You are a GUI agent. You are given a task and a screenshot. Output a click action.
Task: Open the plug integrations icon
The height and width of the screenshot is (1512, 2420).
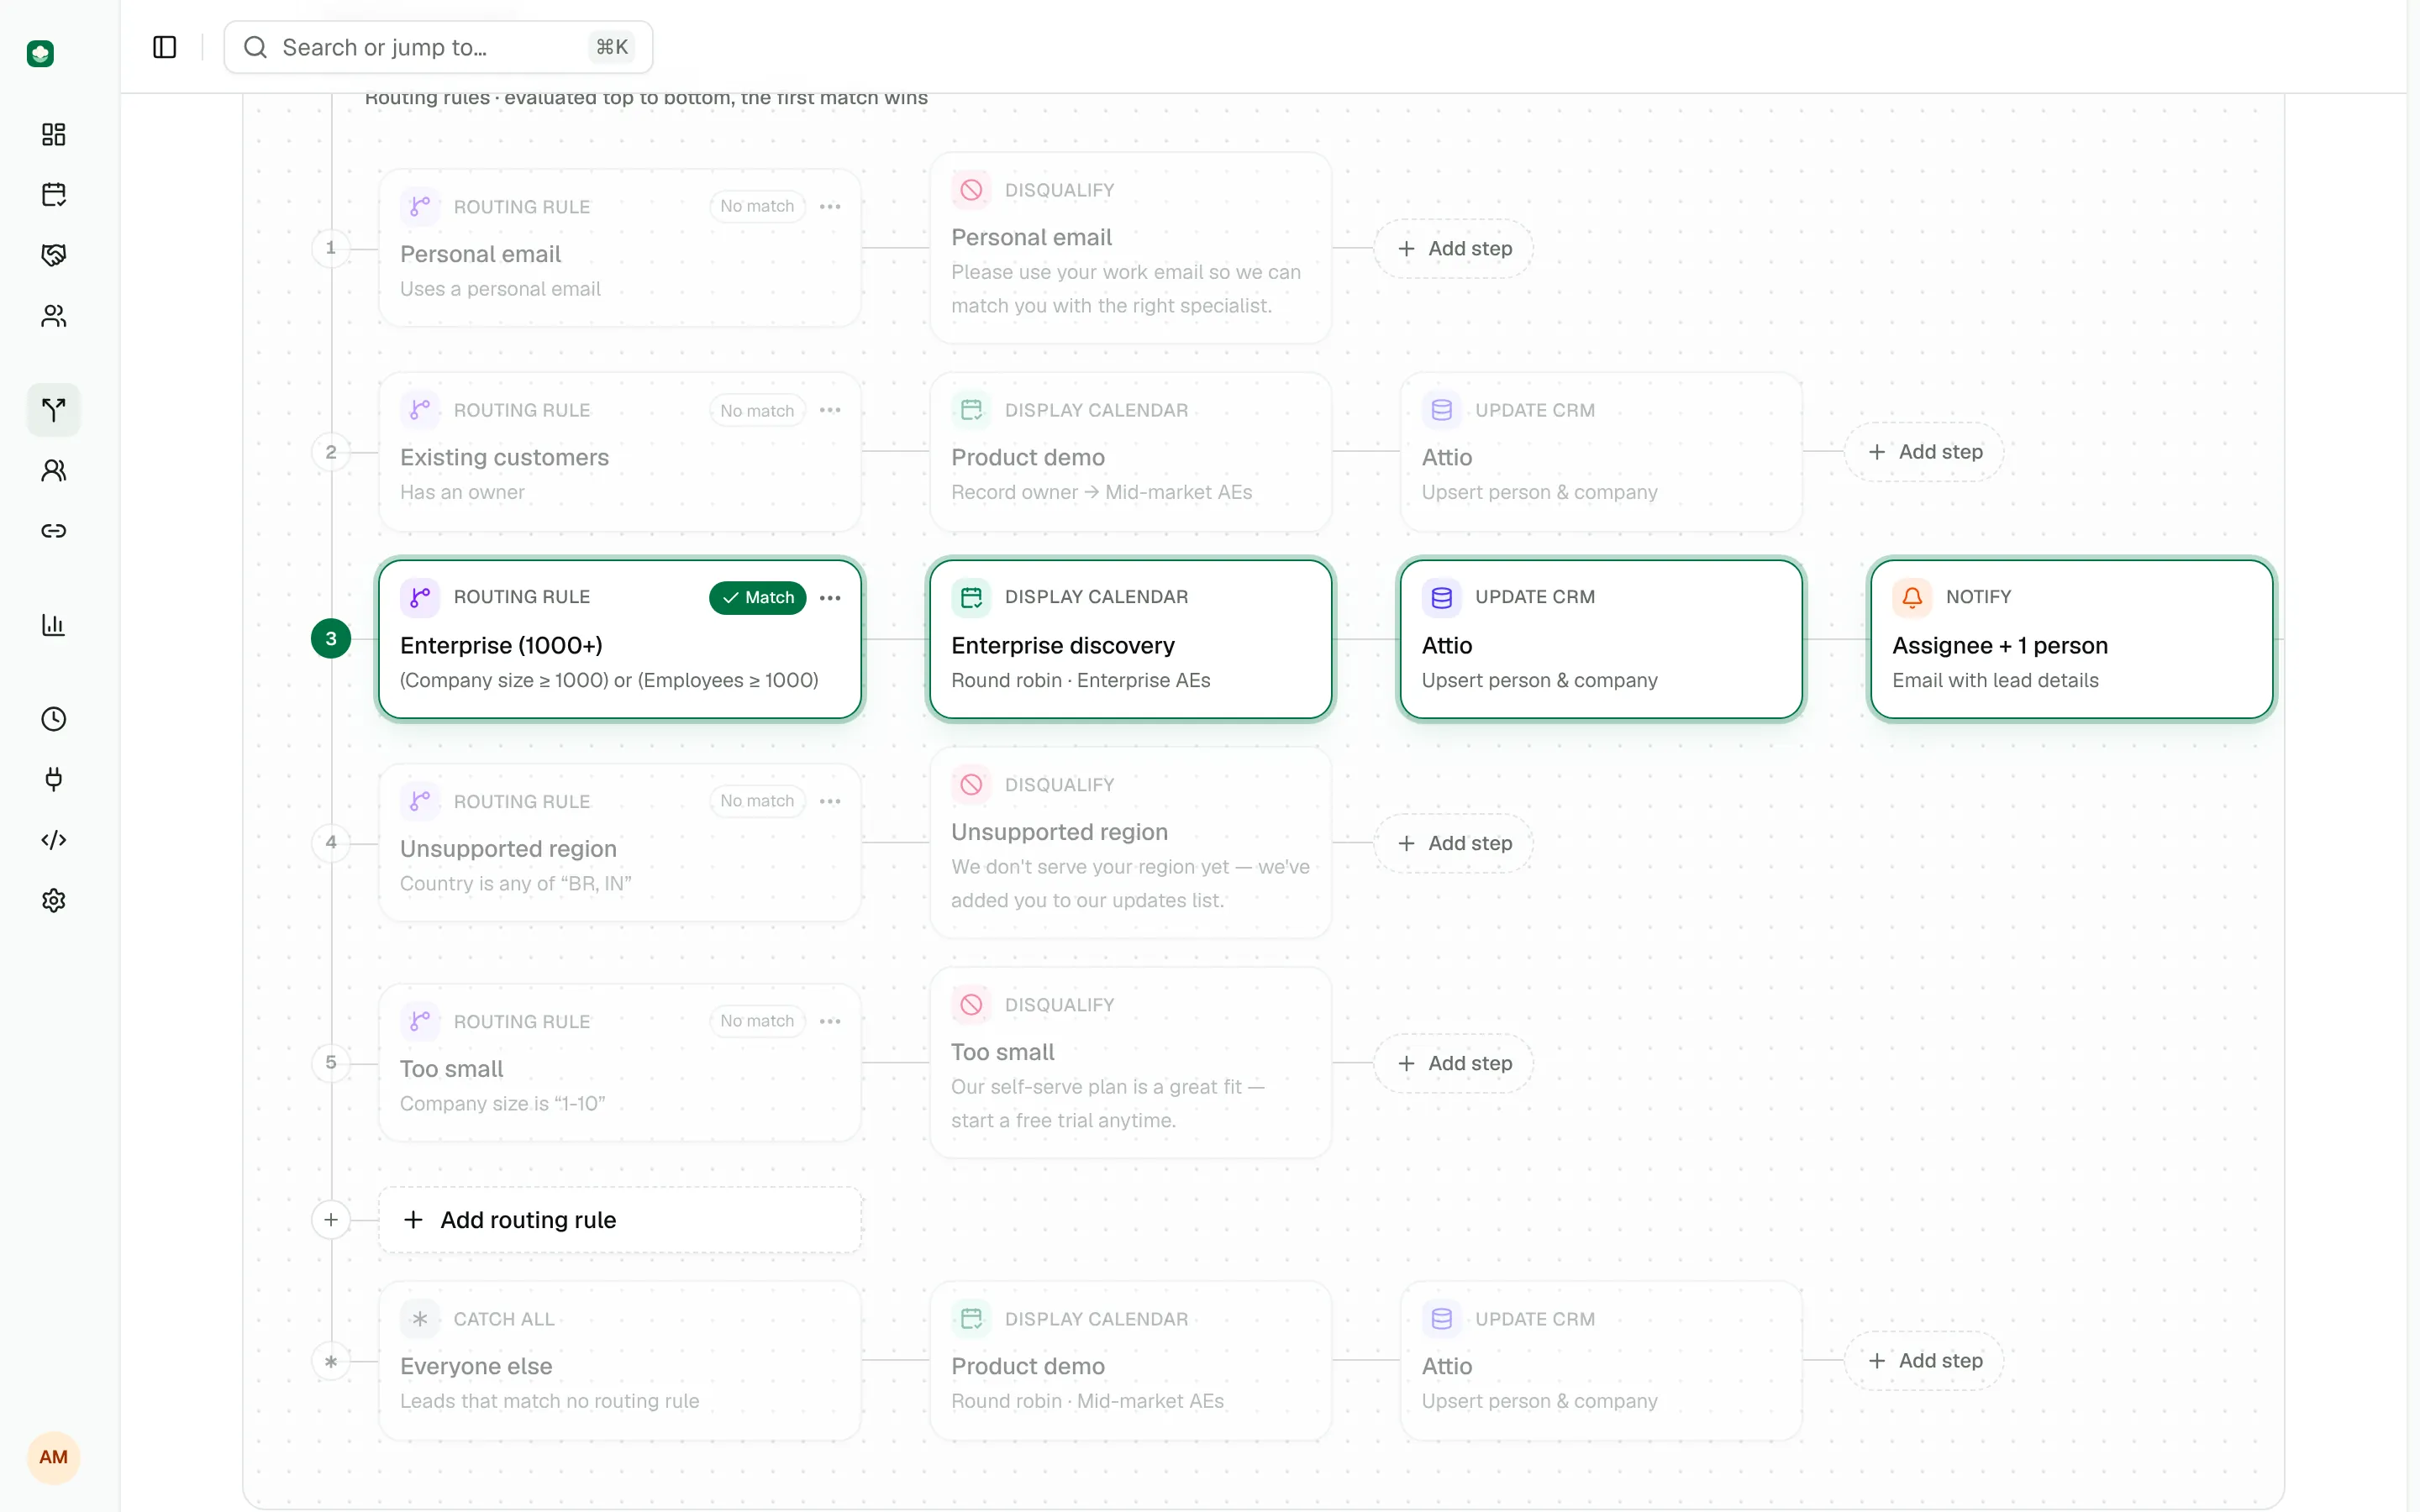(54, 779)
